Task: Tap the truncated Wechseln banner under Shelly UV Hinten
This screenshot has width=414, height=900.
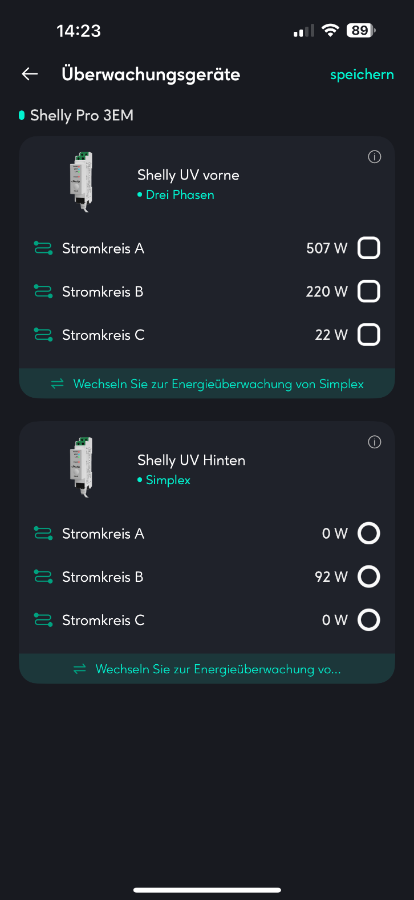Action: pyautogui.click(x=207, y=669)
